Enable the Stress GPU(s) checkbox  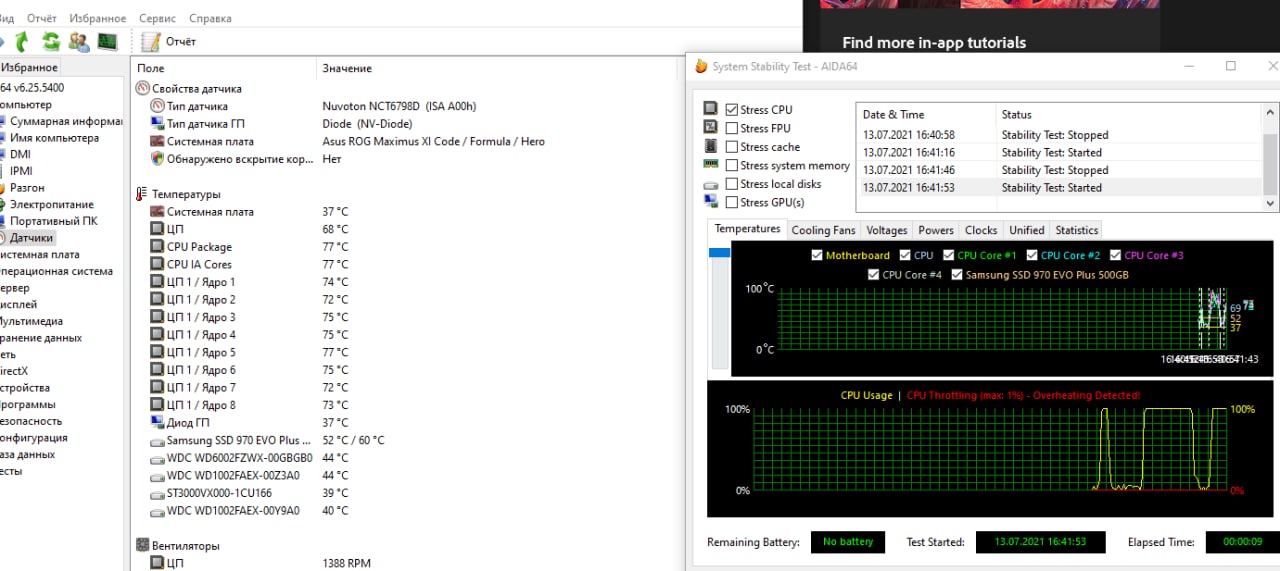tap(732, 202)
